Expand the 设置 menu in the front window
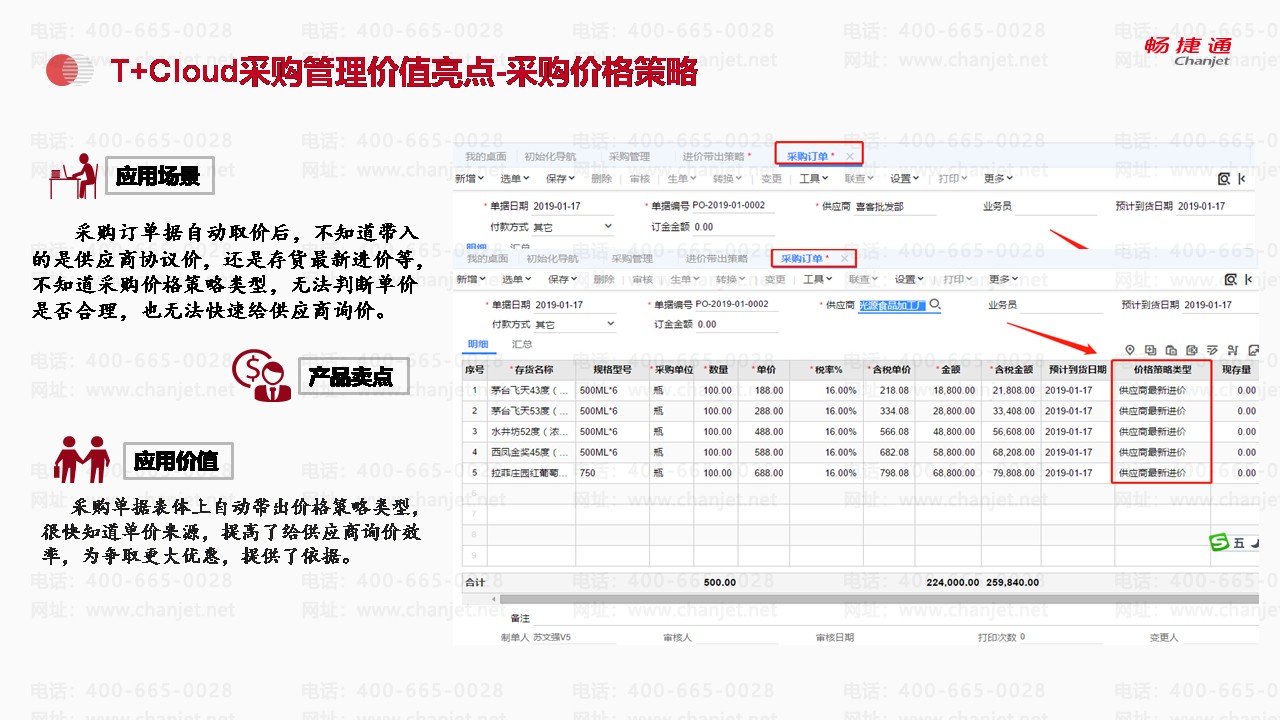 click(x=908, y=280)
